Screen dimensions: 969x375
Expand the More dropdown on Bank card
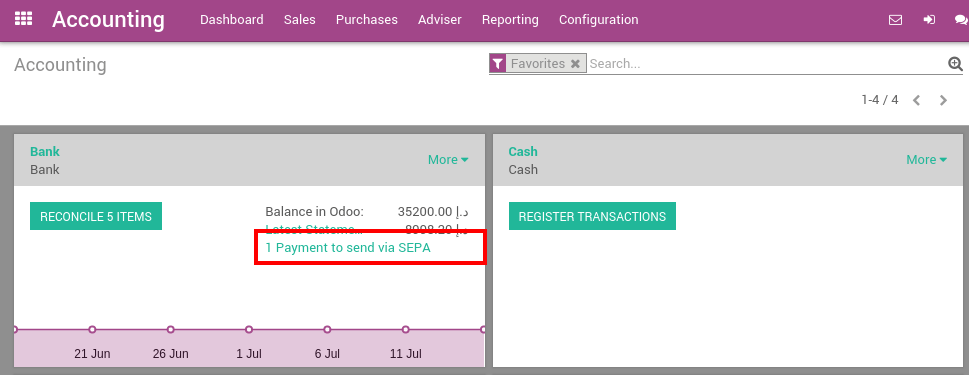tap(448, 159)
